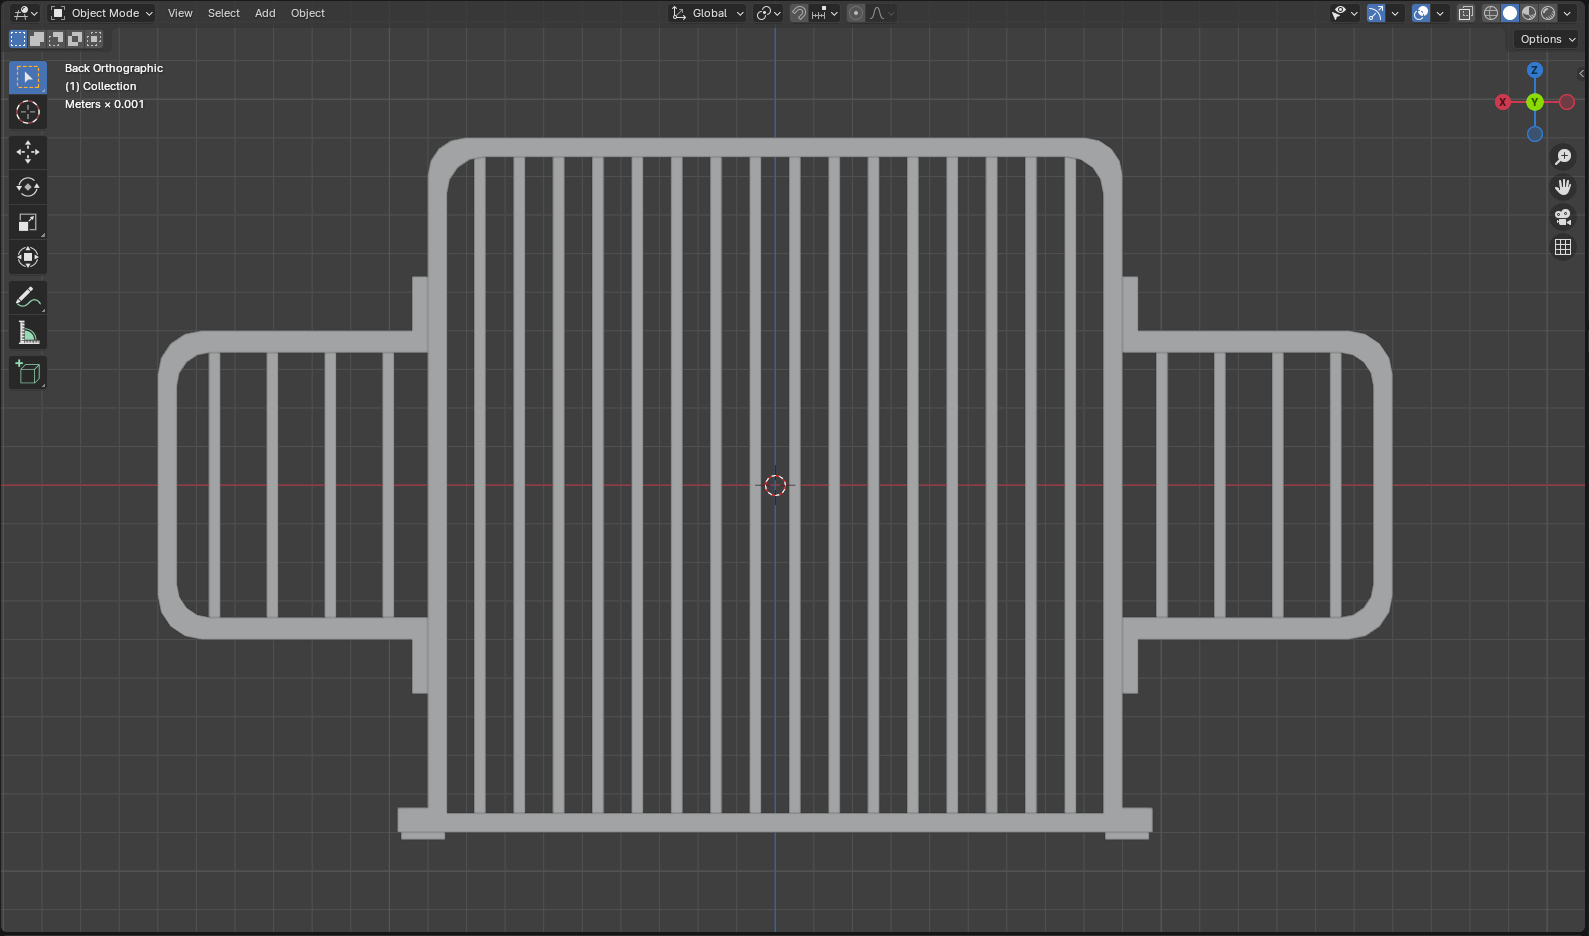Open the Add menu
The width and height of the screenshot is (1589, 936).
pos(265,13)
